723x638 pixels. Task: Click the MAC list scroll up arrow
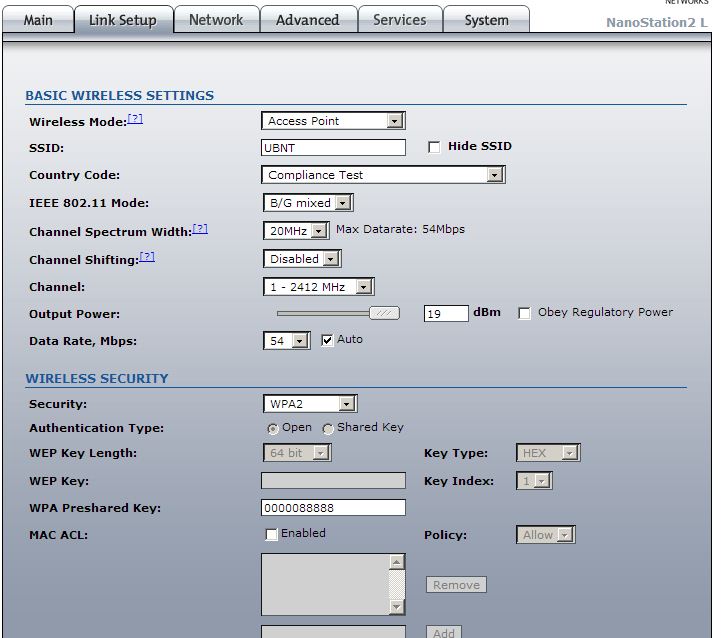tap(397, 562)
